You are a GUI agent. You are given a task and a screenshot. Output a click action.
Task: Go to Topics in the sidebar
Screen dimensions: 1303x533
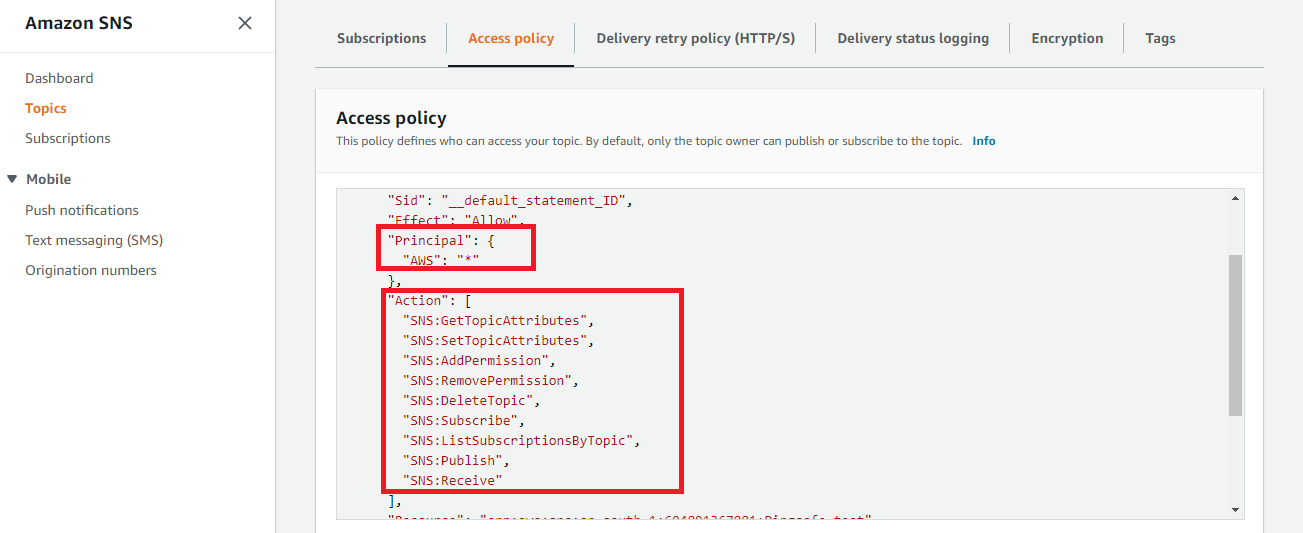(x=46, y=108)
